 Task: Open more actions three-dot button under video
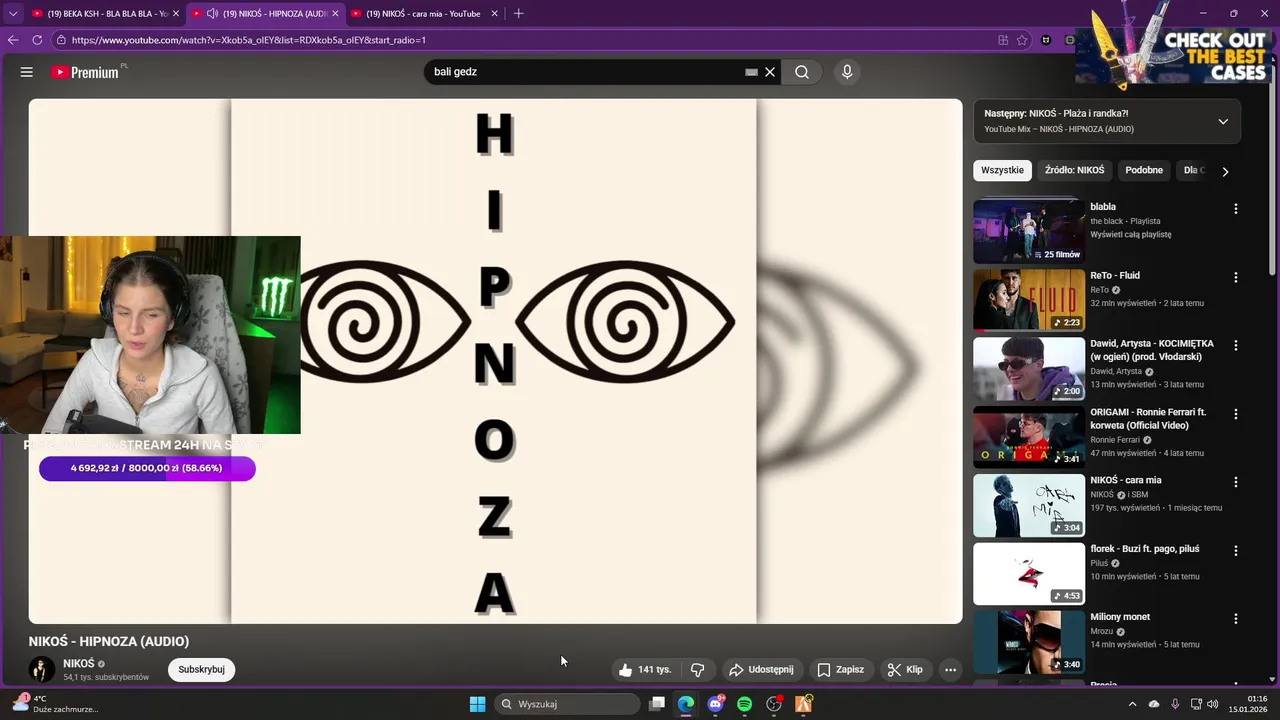(x=951, y=670)
